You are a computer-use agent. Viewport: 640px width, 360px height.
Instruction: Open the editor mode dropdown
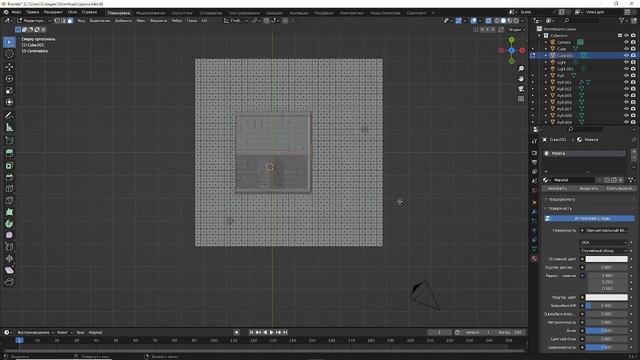click(x=34, y=20)
